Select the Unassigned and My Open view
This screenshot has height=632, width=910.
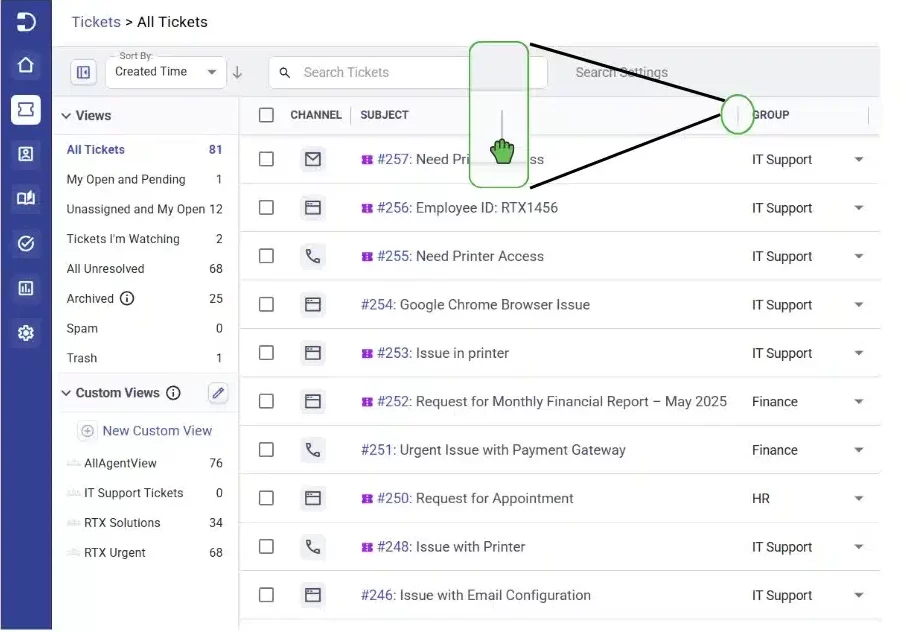pyautogui.click(x=145, y=209)
